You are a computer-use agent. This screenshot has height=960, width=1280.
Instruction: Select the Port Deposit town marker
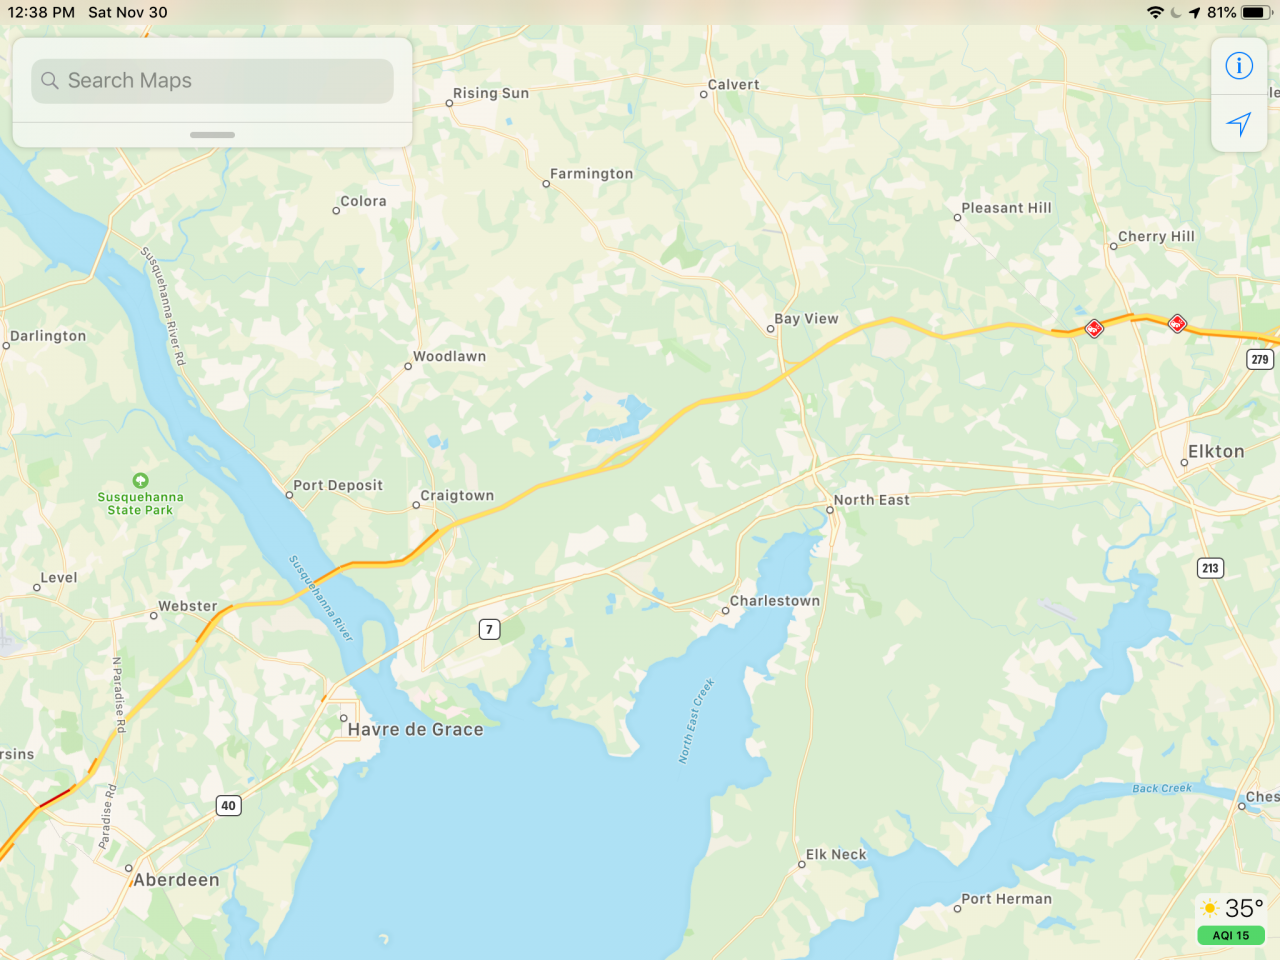(289, 495)
